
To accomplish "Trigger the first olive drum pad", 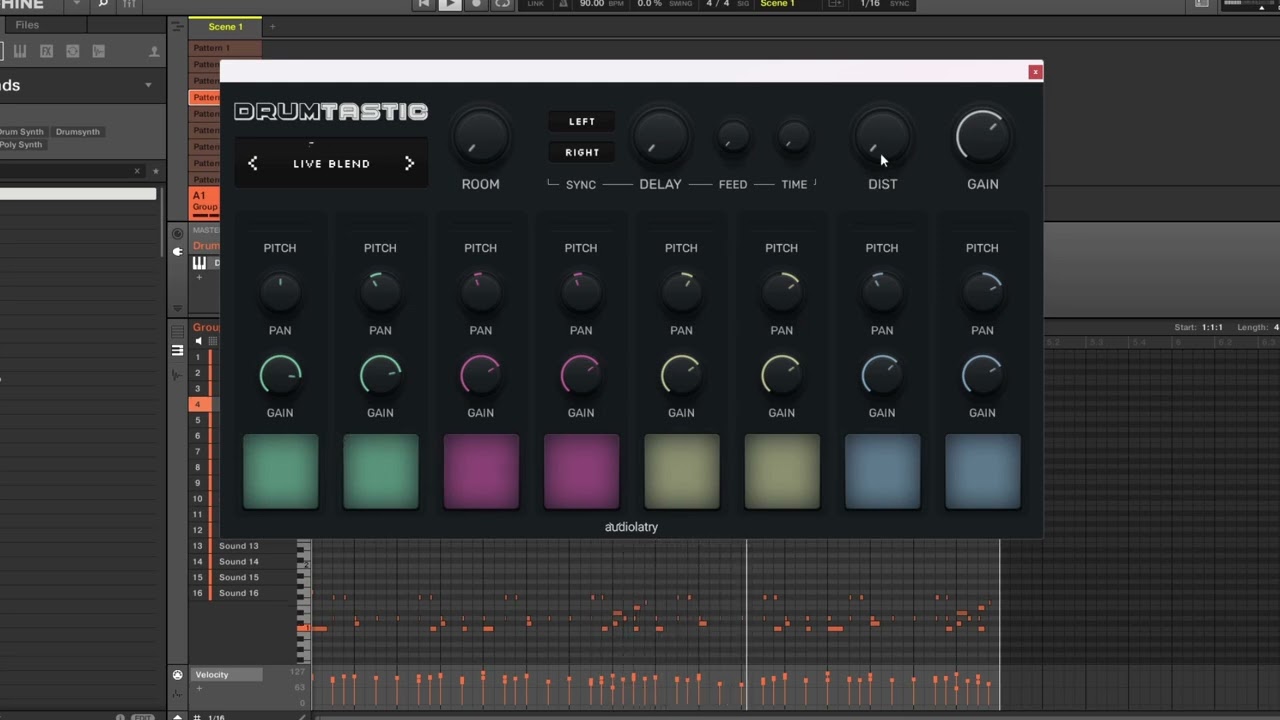I will click(681, 472).
